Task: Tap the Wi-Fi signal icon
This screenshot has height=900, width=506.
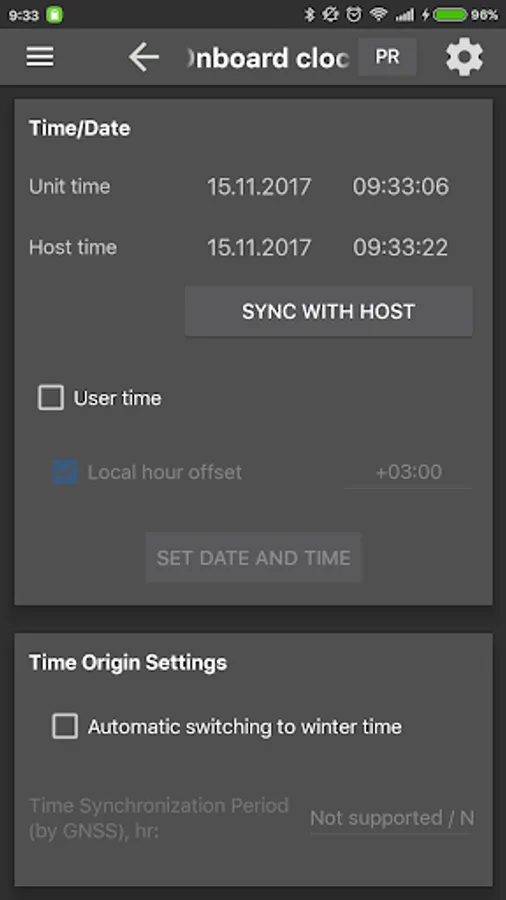Action: pos(379,14)
